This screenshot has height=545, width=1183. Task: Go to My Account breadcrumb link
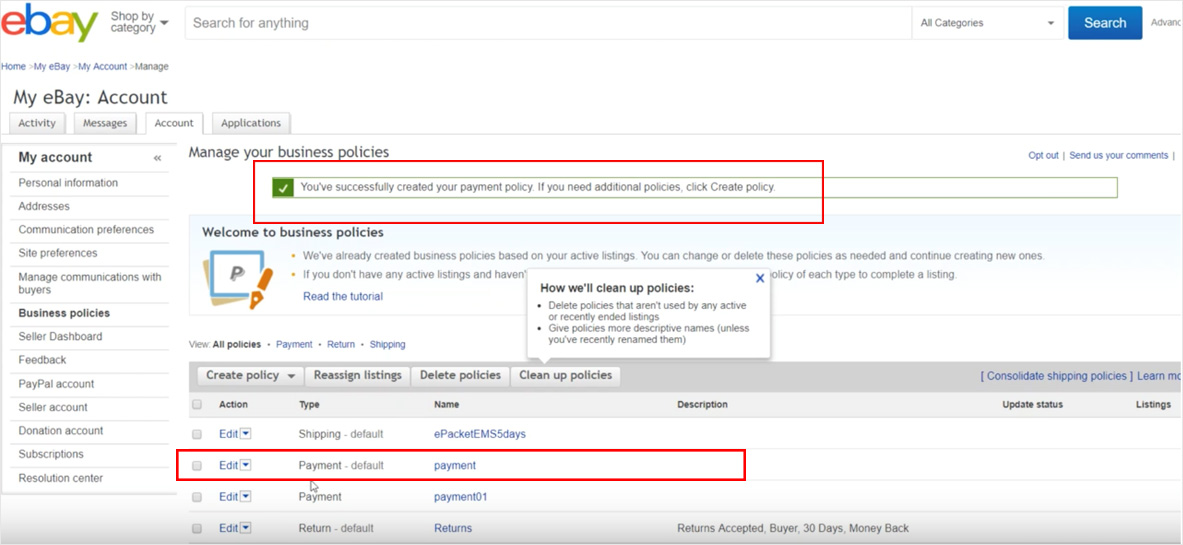[x=103, y=66]
